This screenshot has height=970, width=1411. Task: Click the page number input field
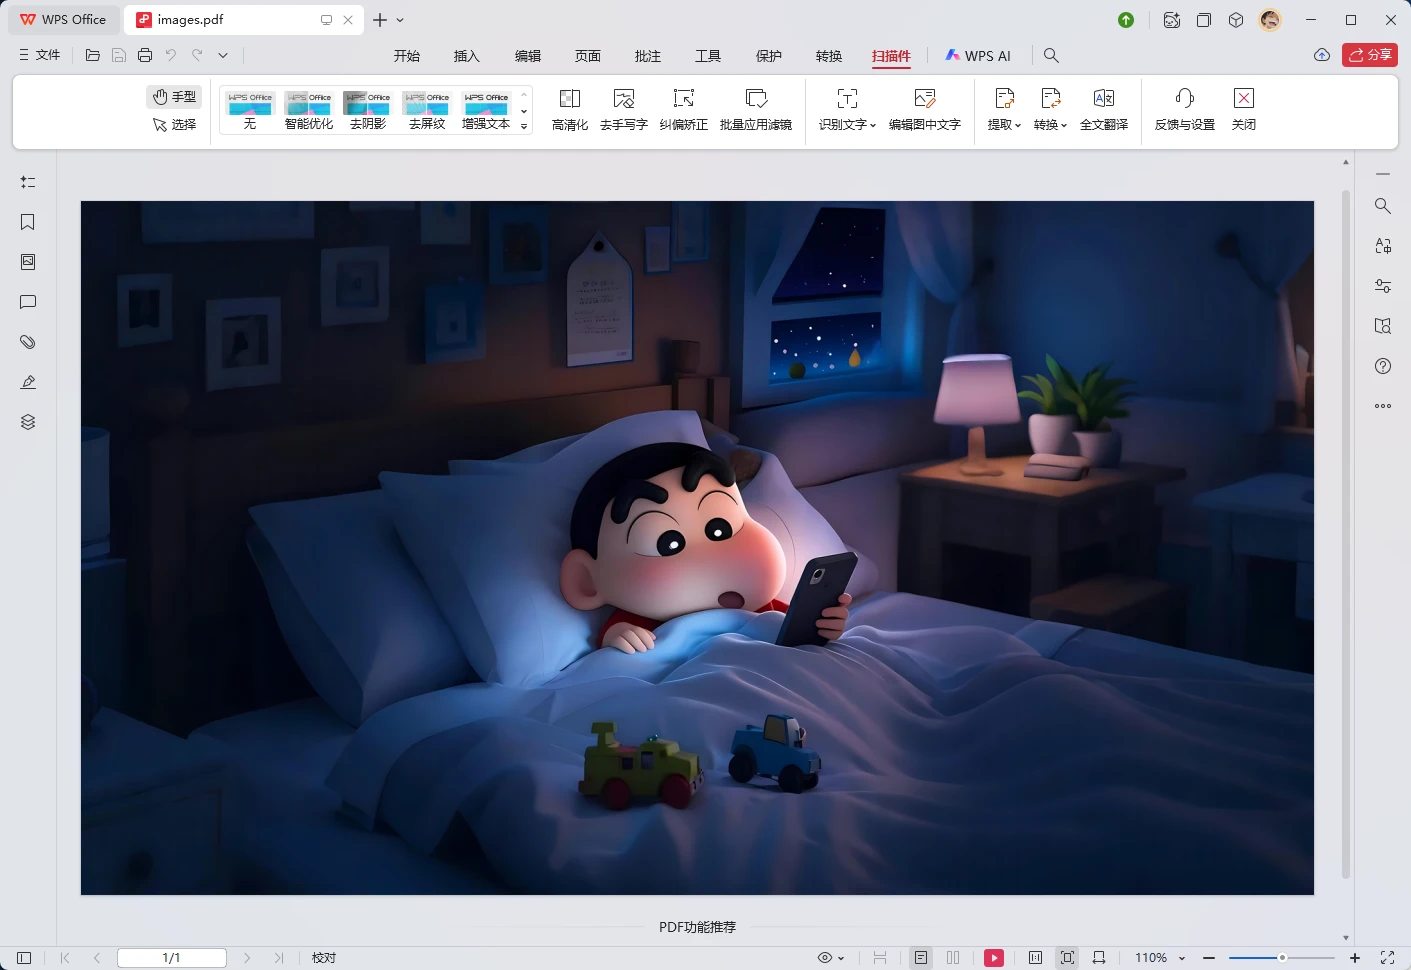171,957
